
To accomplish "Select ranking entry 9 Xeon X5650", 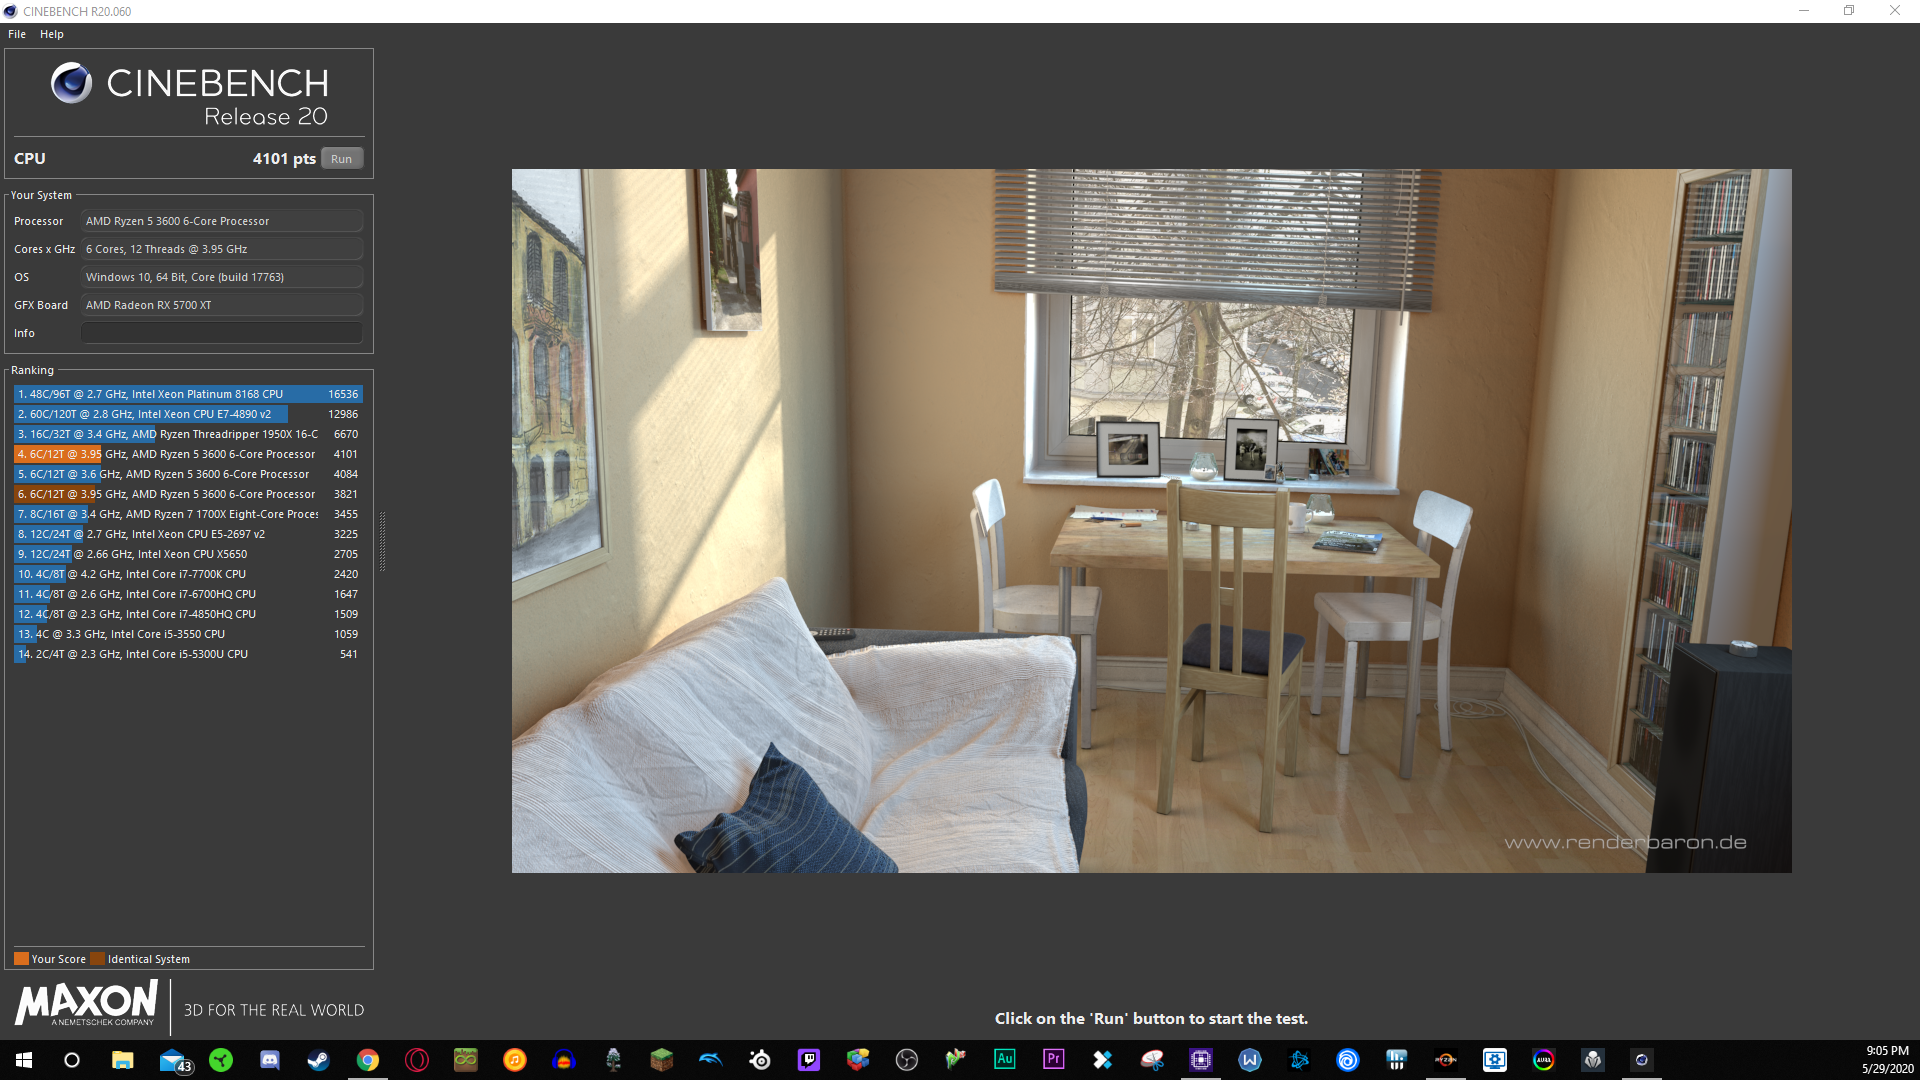I will coord(188,554).
